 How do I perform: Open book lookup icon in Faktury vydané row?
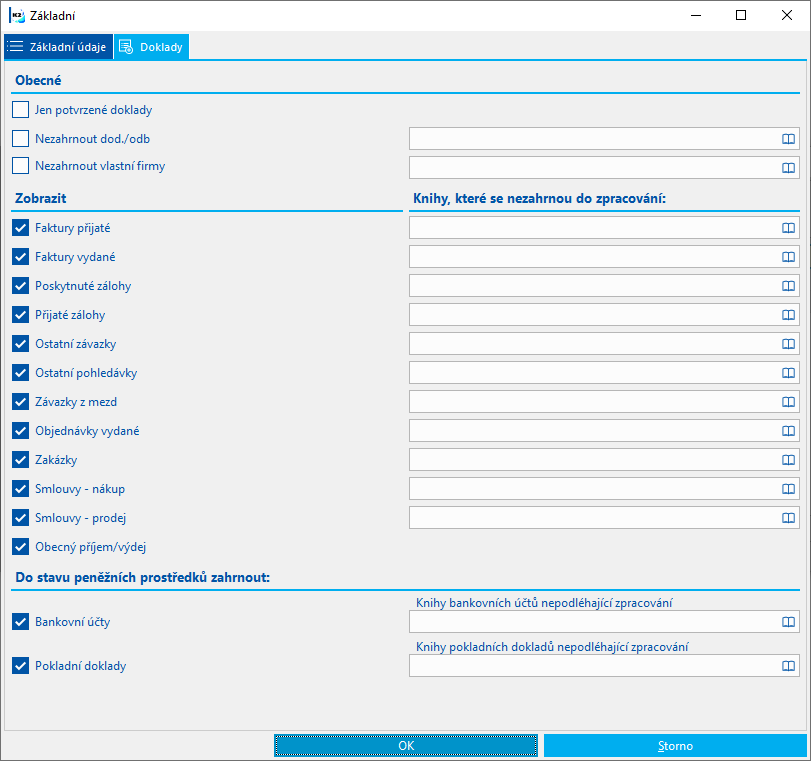(788, 257)
